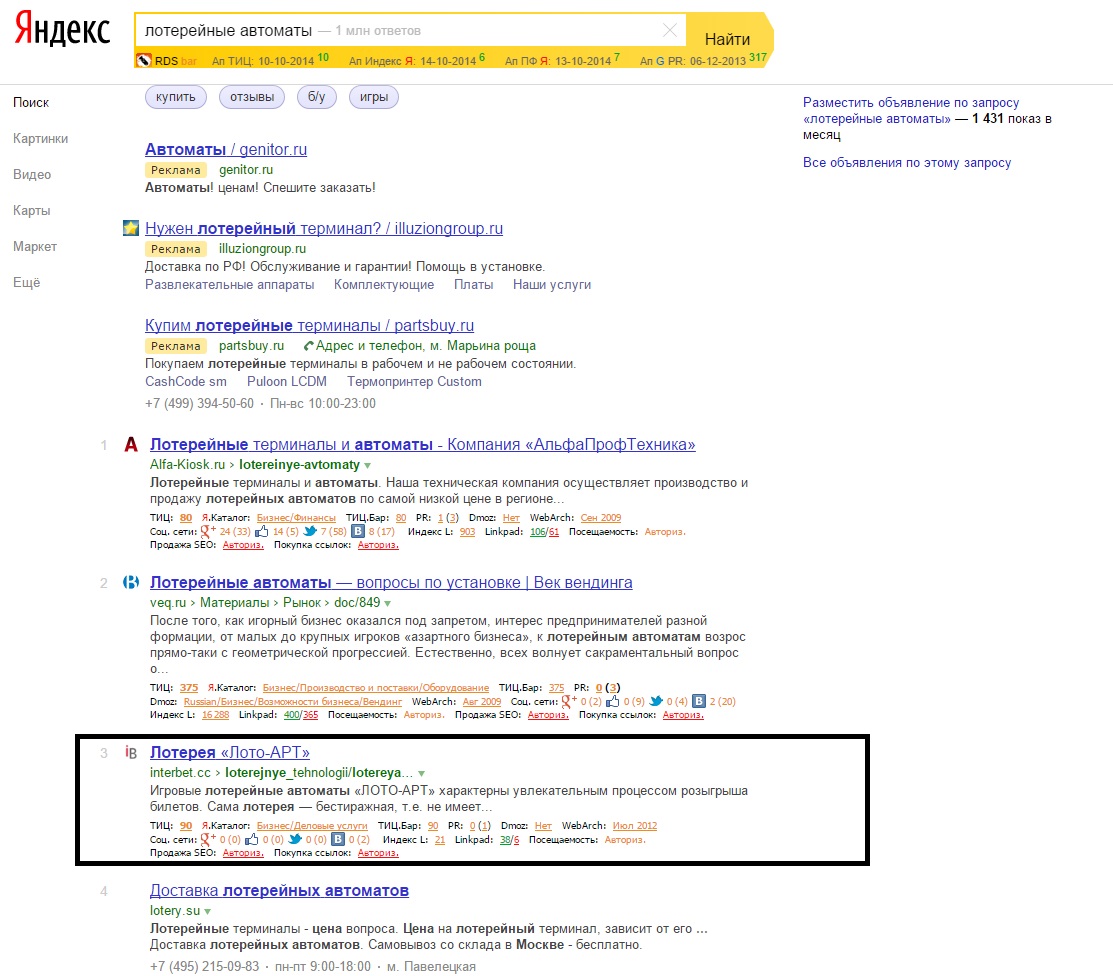The image size is (1113, 976).
Task: Expand dropdown arrow next to veq.ru doc/849
Action: point(388,603)
